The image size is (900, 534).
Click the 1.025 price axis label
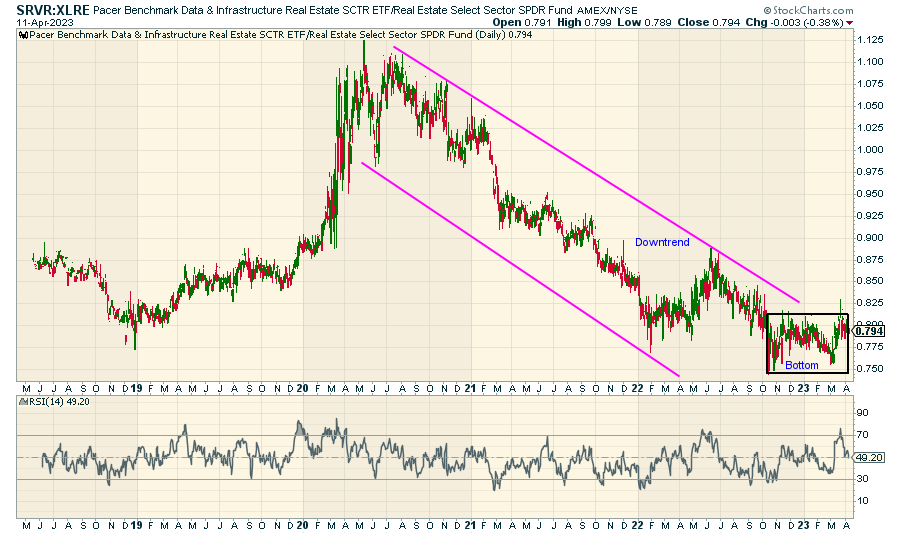point(870,128)
